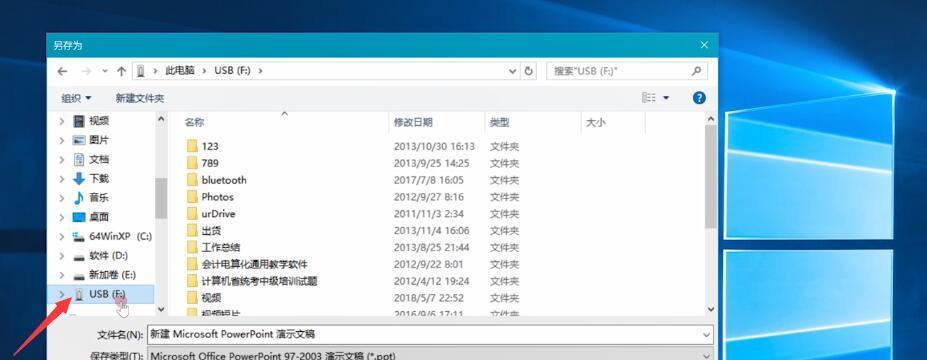Image resolution: width=927 pixels, height=360 pixels.
Task: Select USB (F:) drive in tree
Action: [108, 294]
